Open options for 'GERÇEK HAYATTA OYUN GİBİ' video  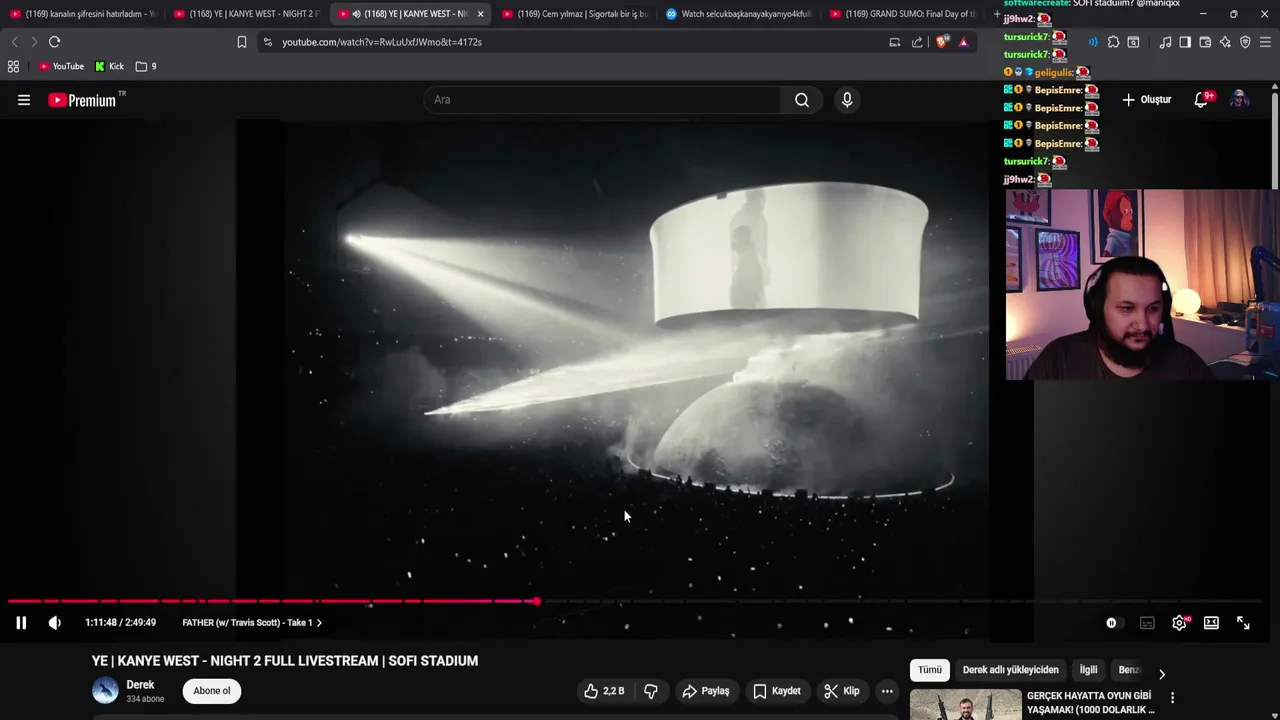click(1173, 698)
